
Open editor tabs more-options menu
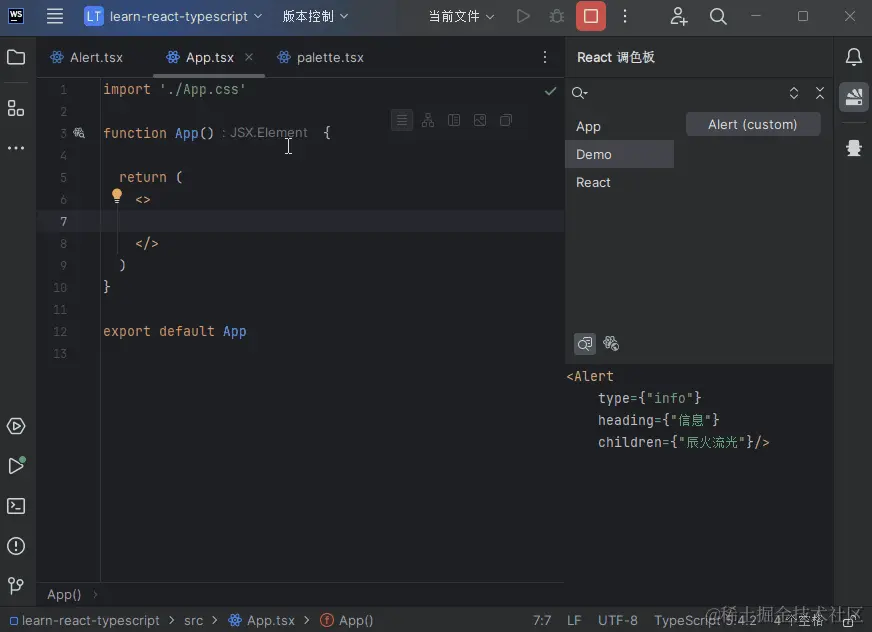pos(545,57)
